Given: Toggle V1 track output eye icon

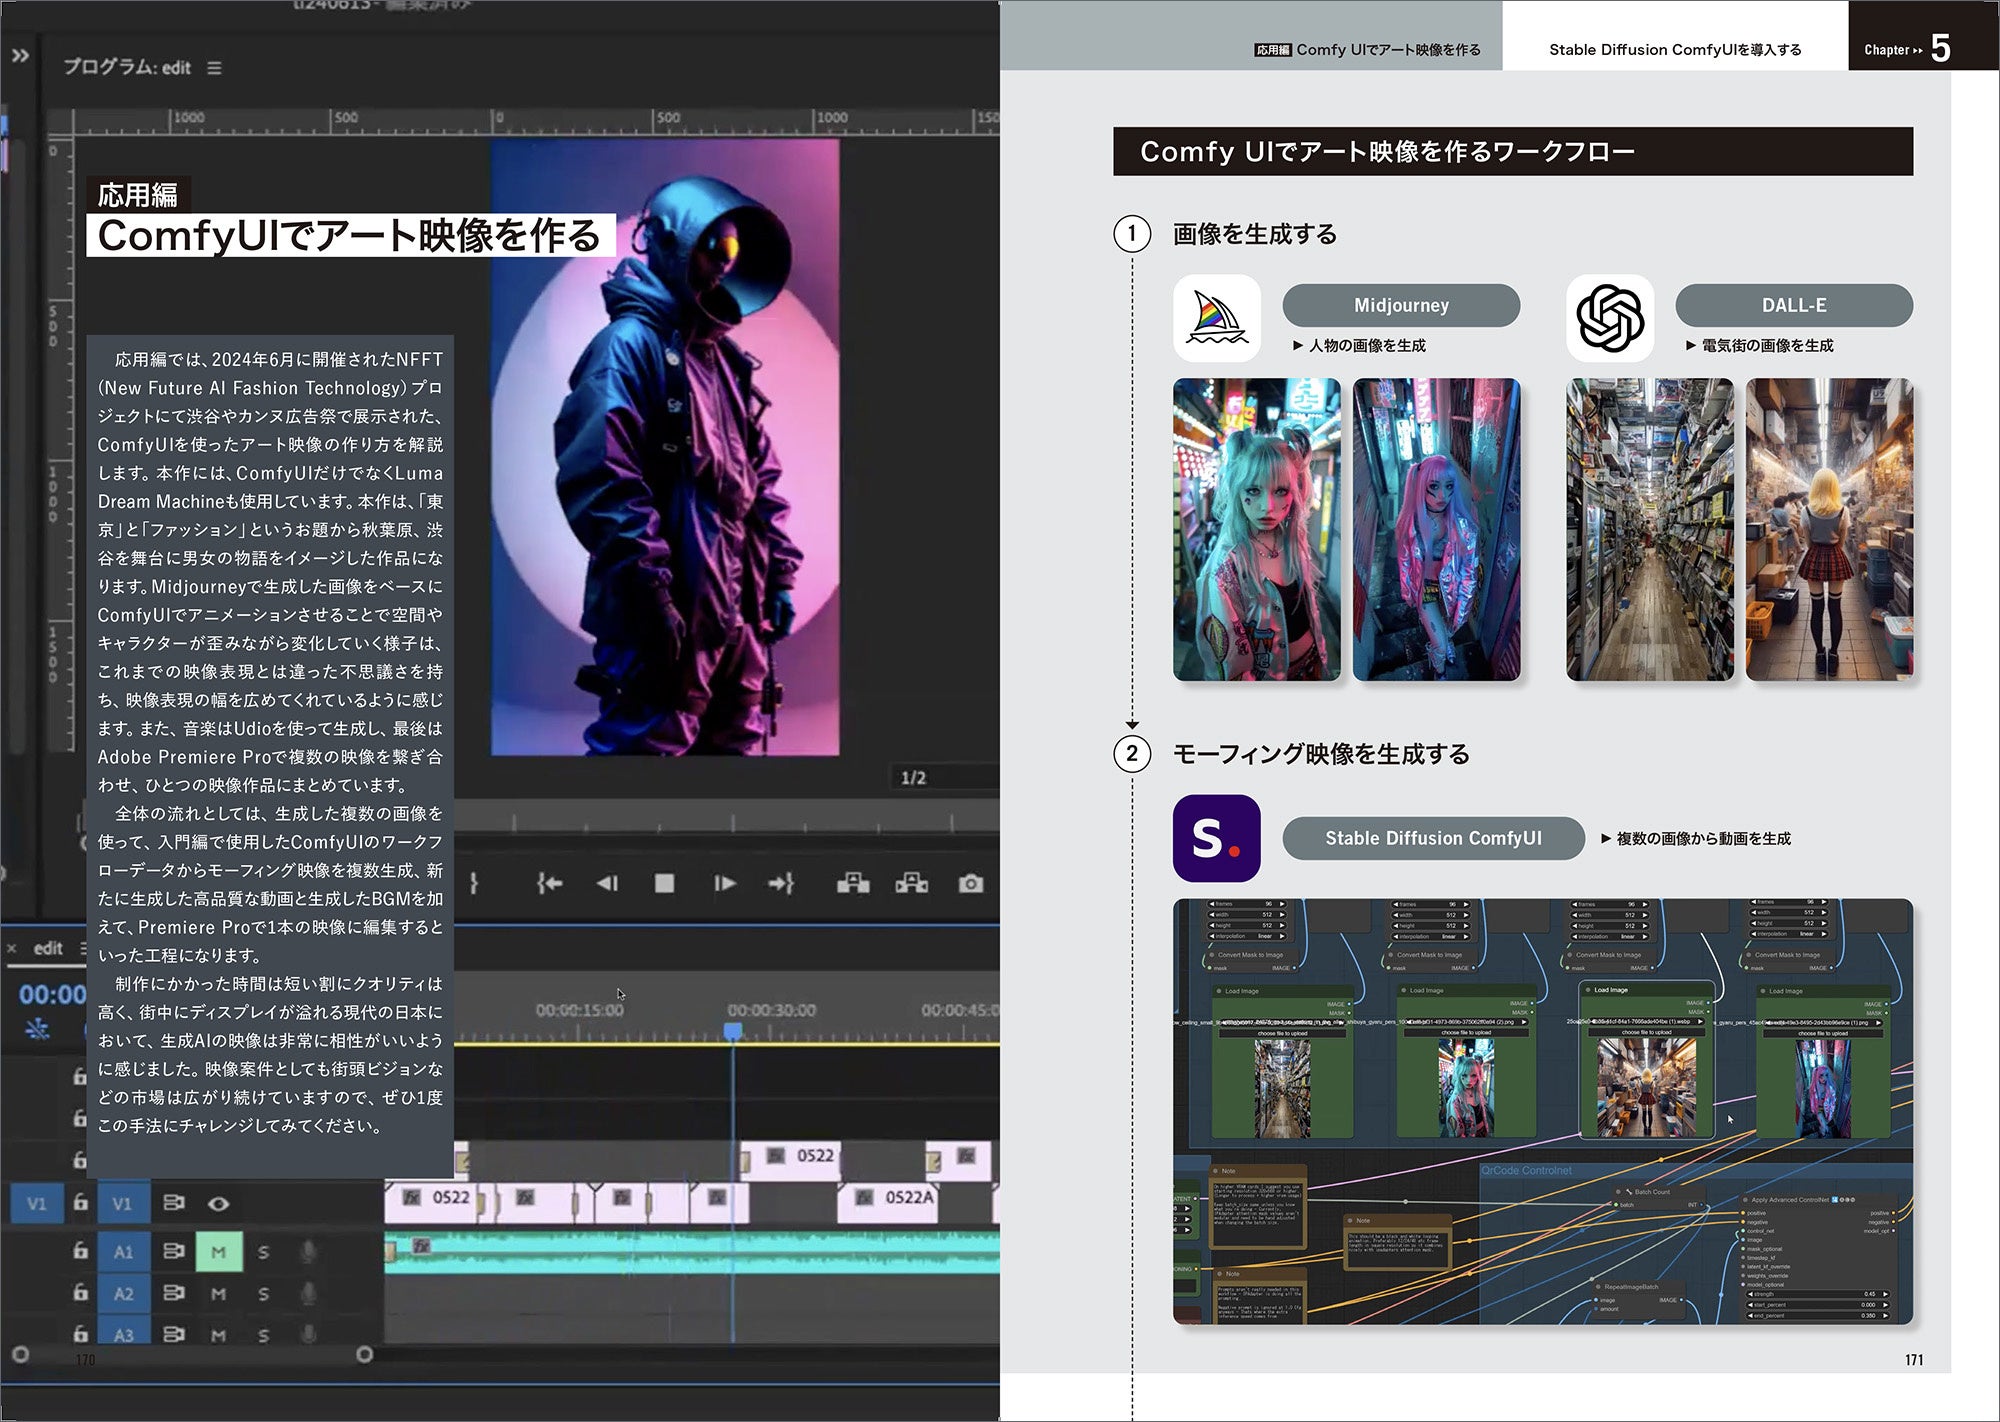Looking at the screenshot, I should coord(218,1203).
